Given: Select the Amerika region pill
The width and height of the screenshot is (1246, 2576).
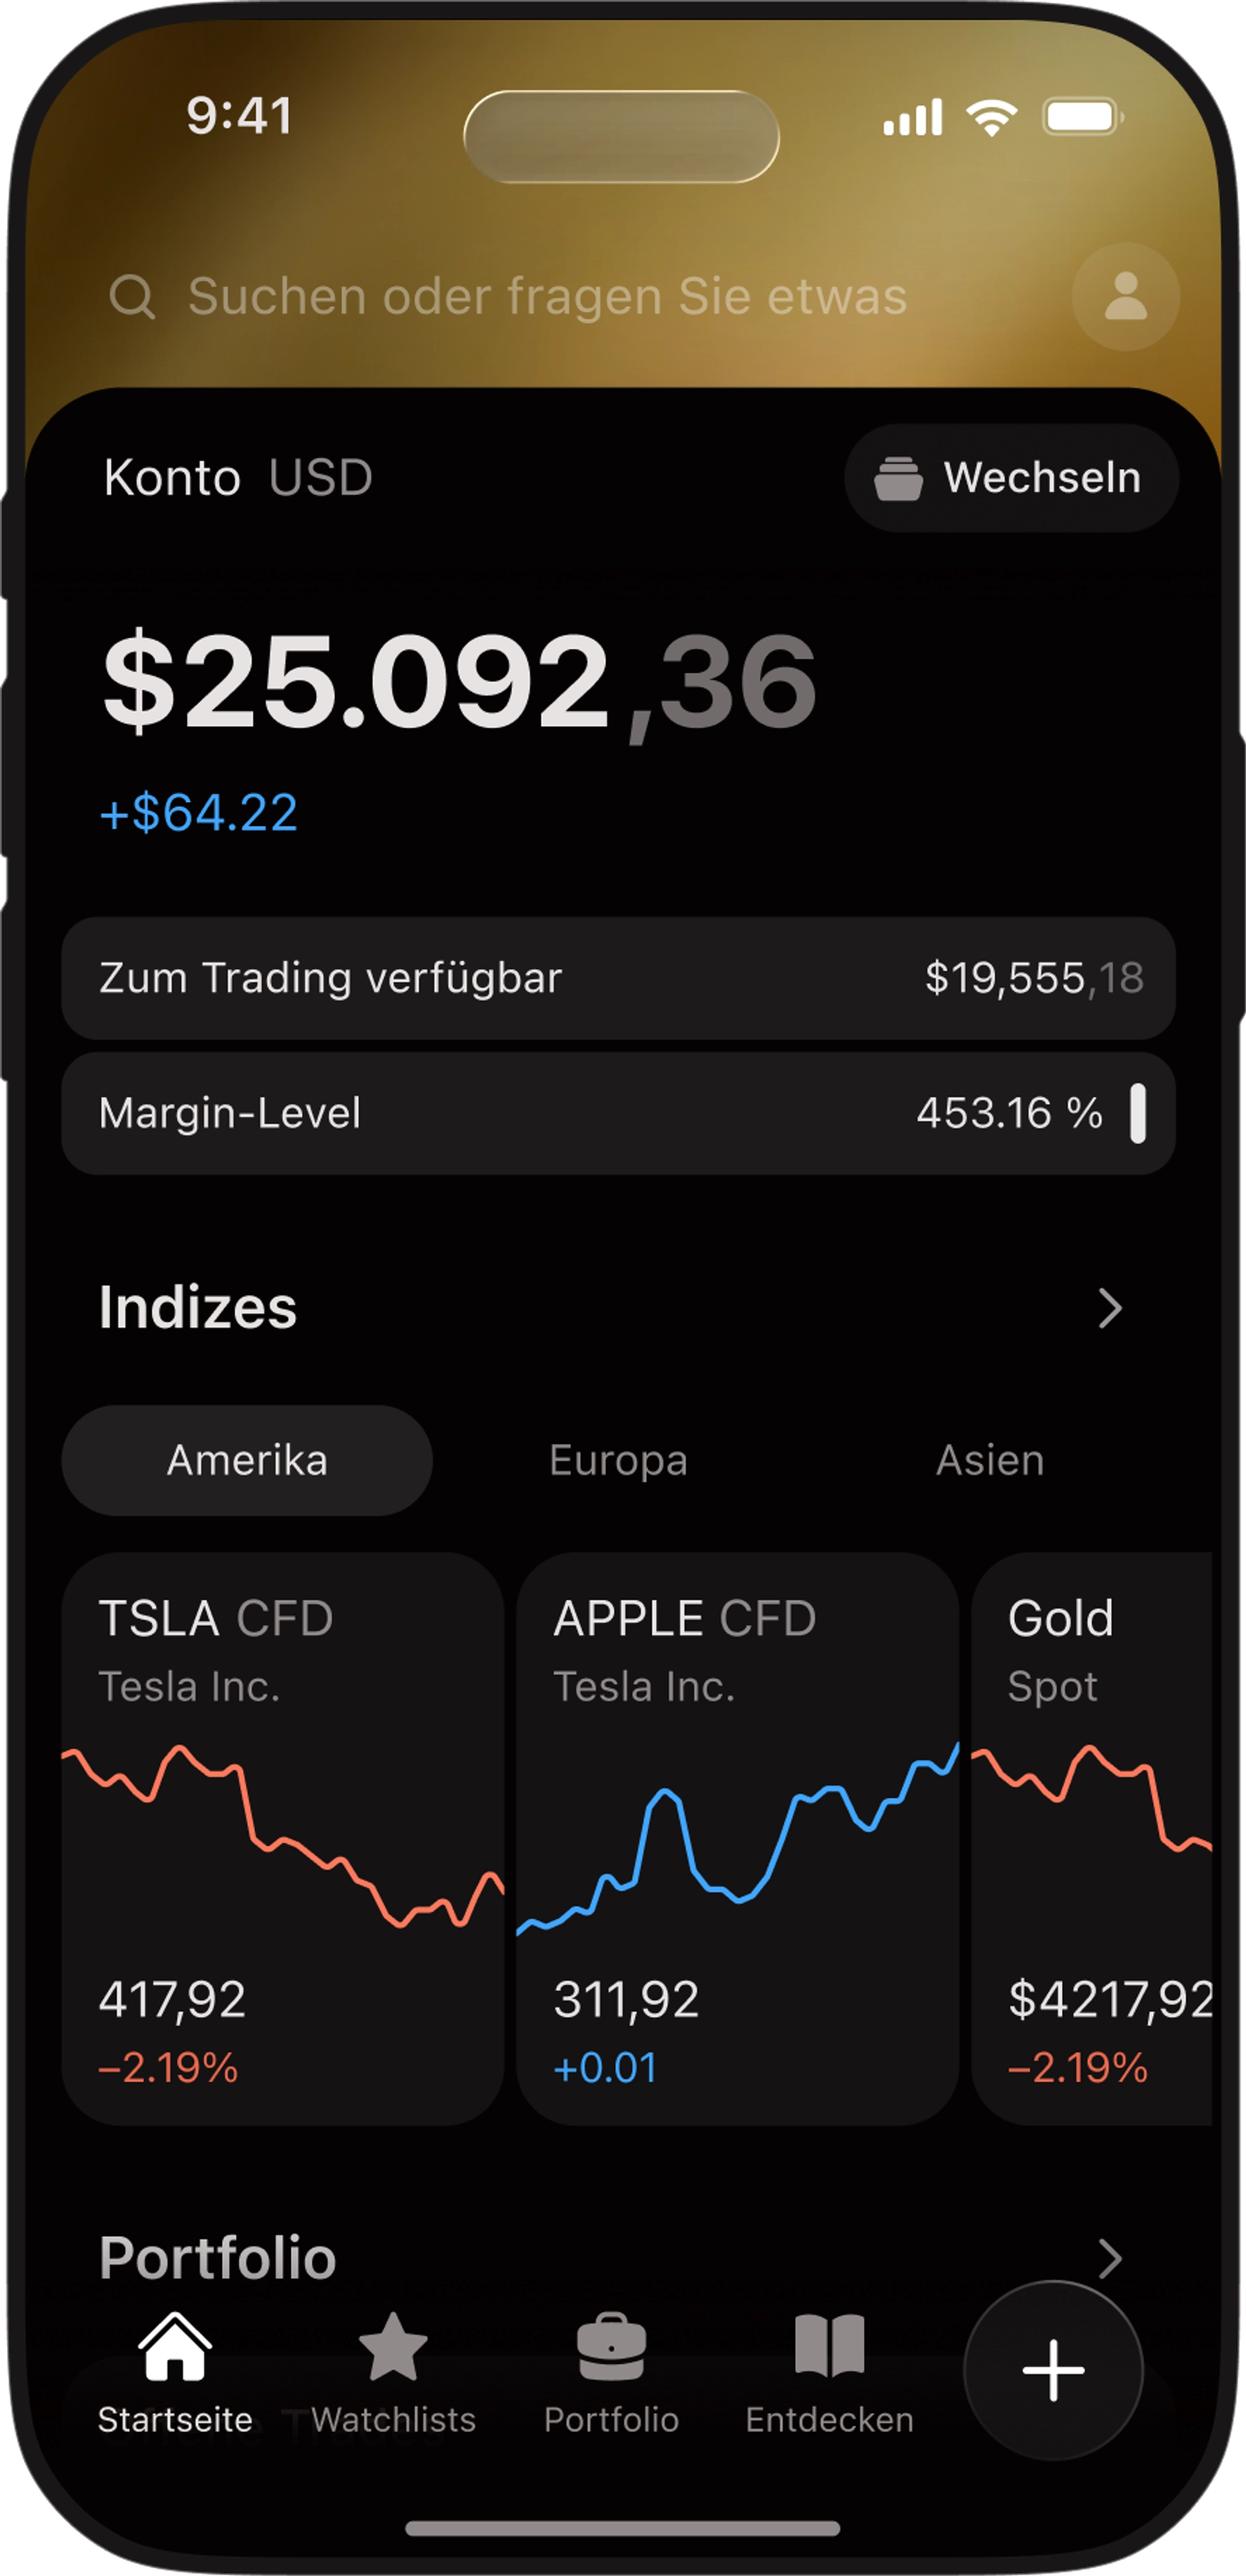Looking at the screenshot, I should [x=247, y=1460].
